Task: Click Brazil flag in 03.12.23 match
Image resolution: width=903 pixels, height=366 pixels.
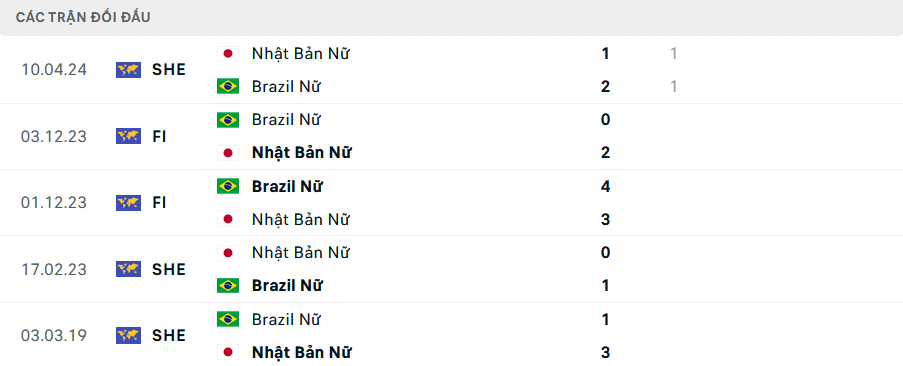Action: [x=228, y=120]
